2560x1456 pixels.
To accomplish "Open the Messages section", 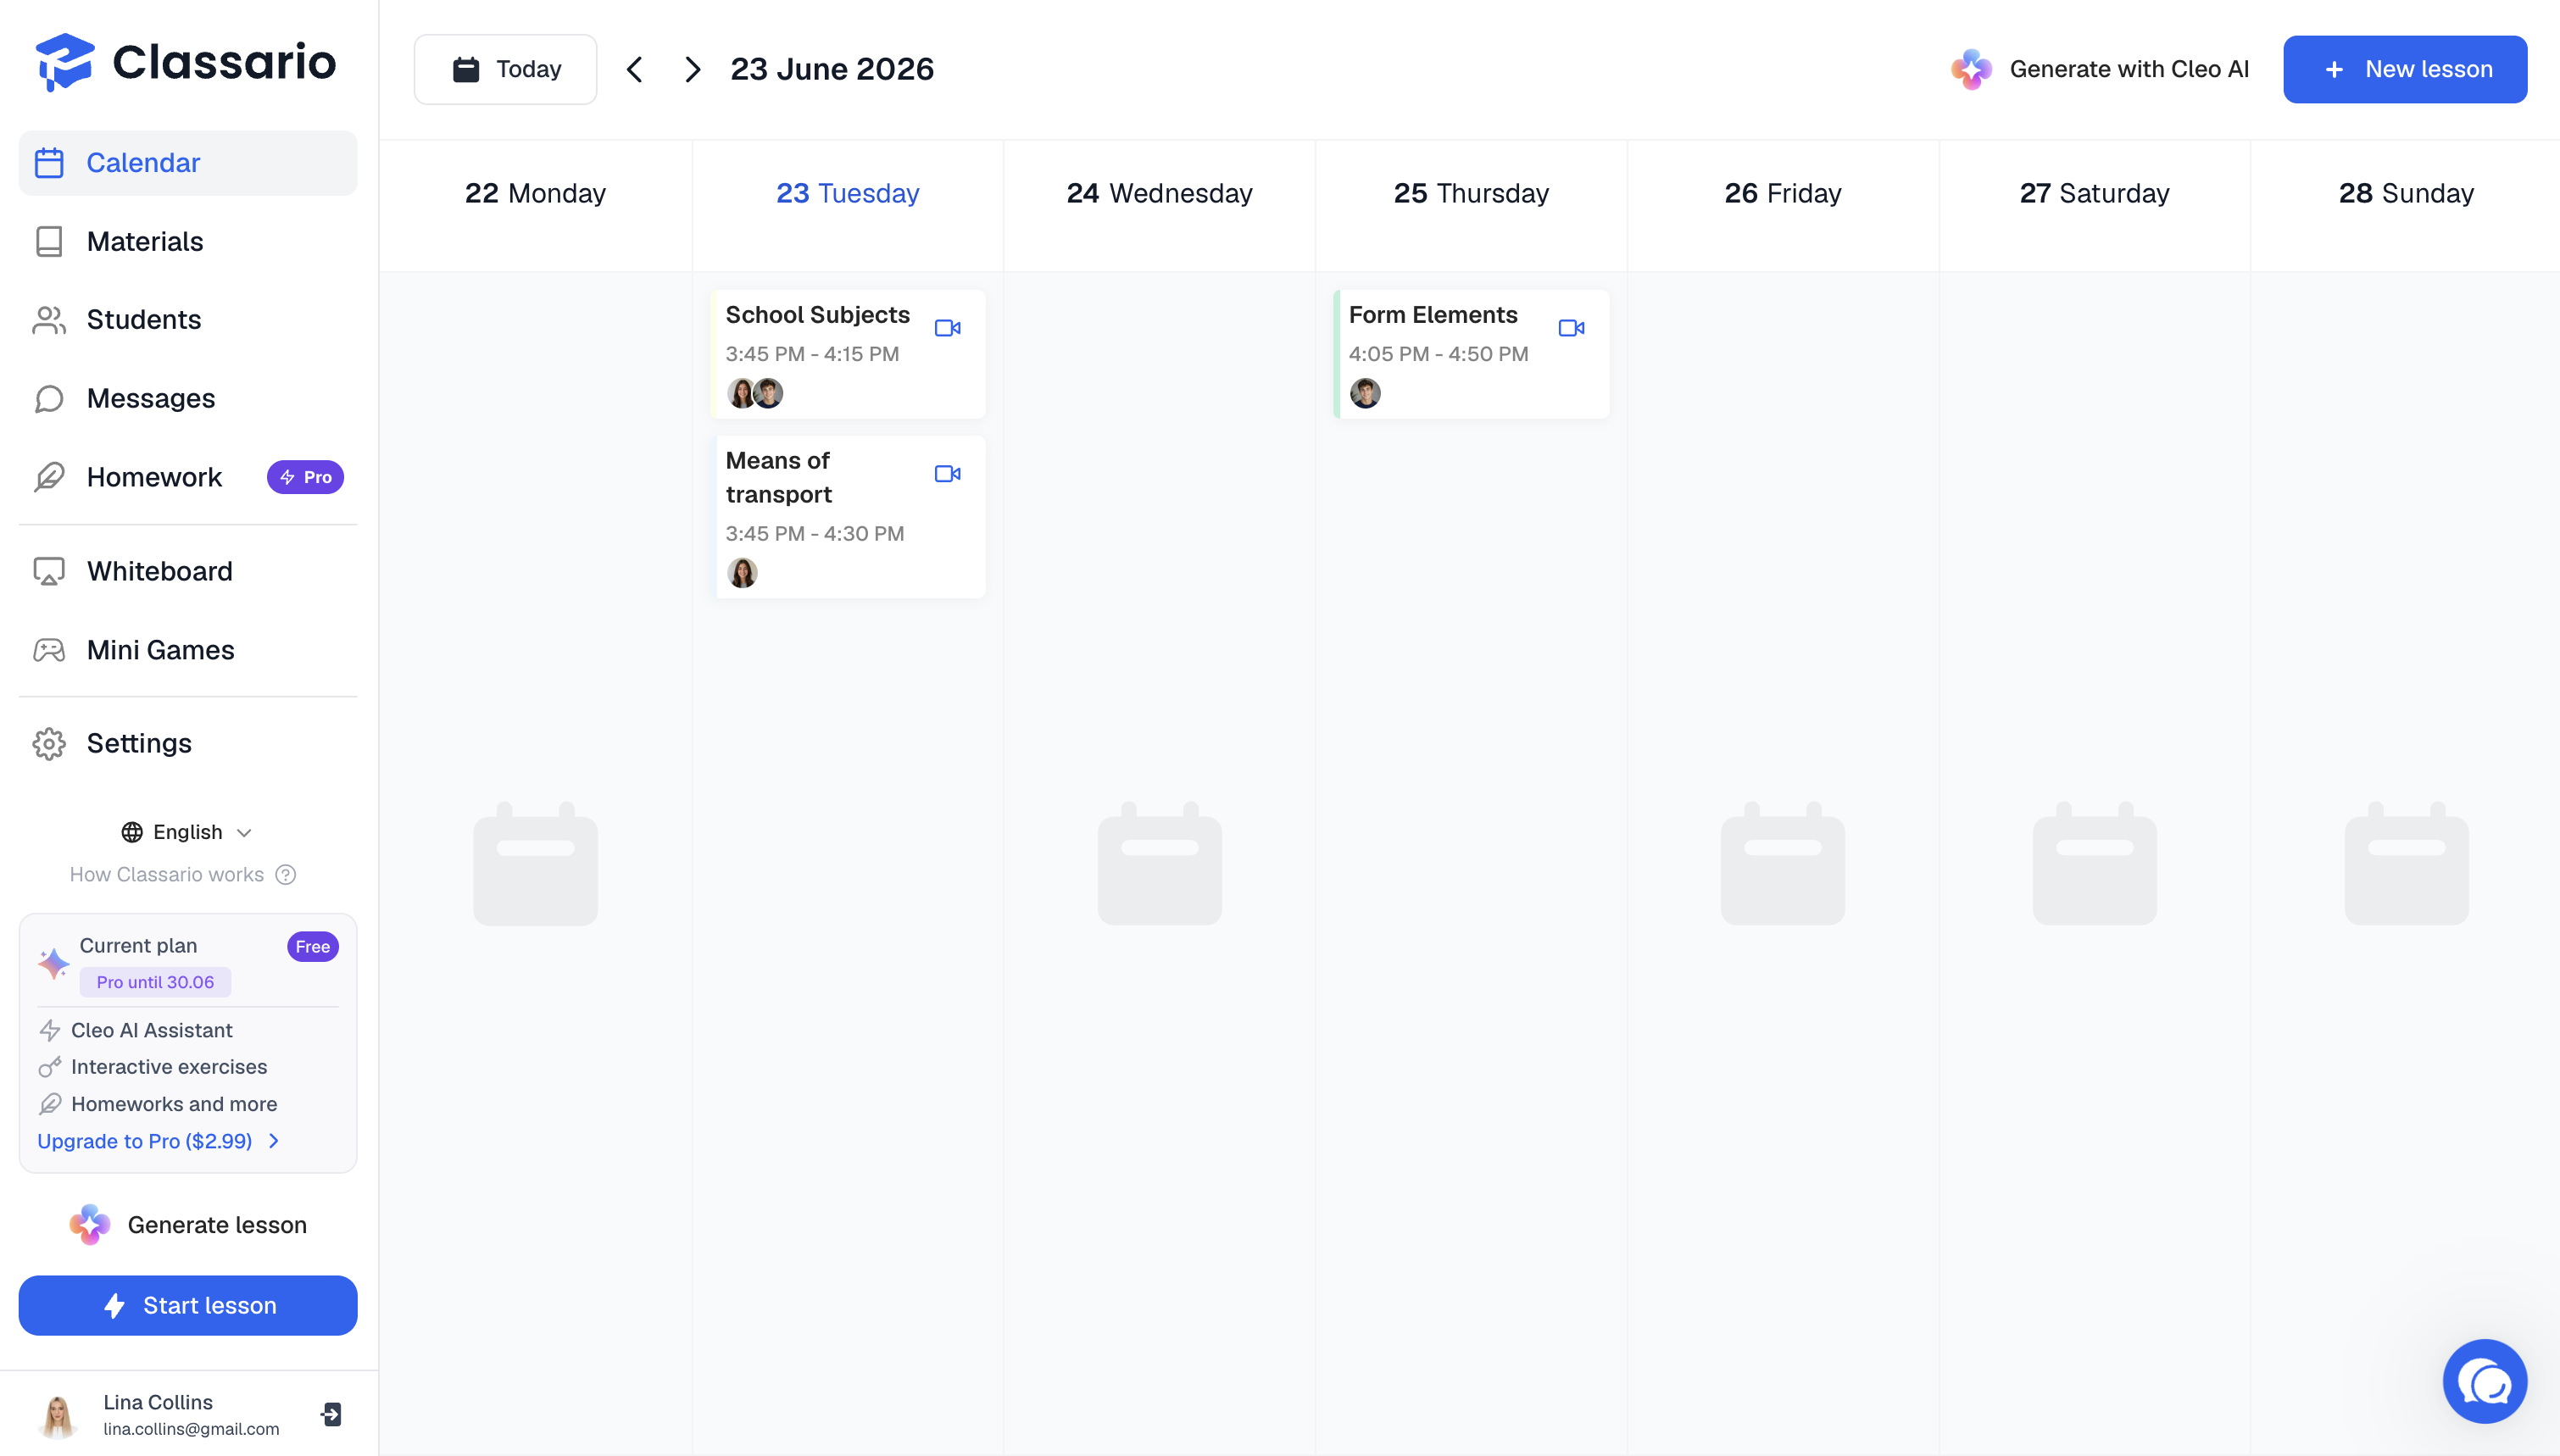I will click(188, 398).
